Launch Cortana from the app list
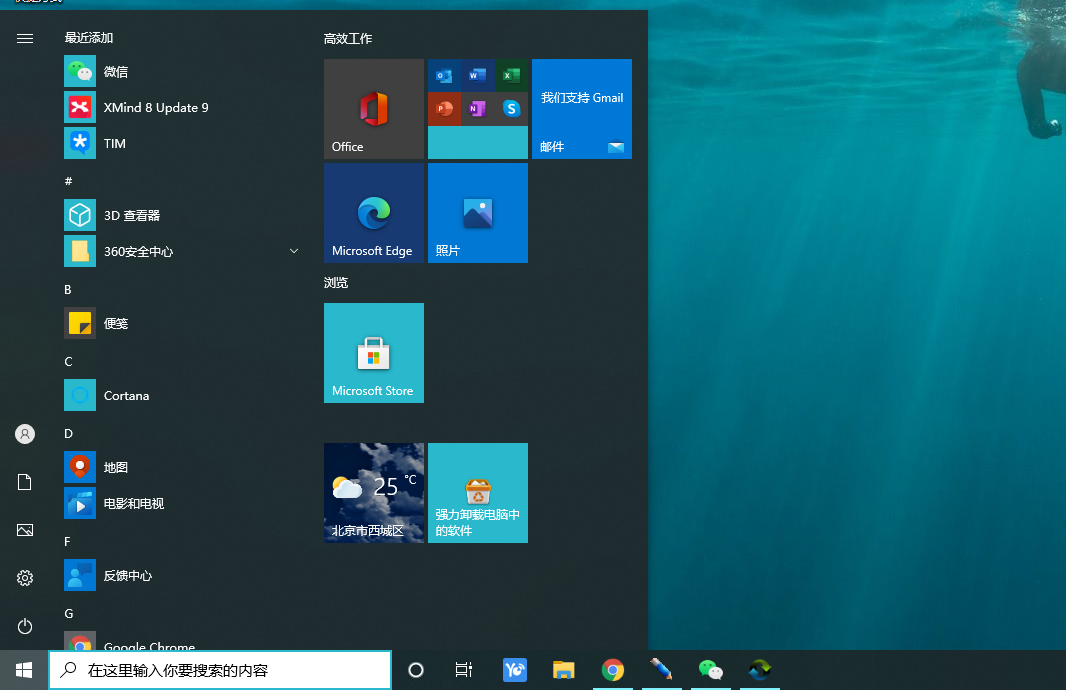The image size is (1066, 690). pos(126,396)
